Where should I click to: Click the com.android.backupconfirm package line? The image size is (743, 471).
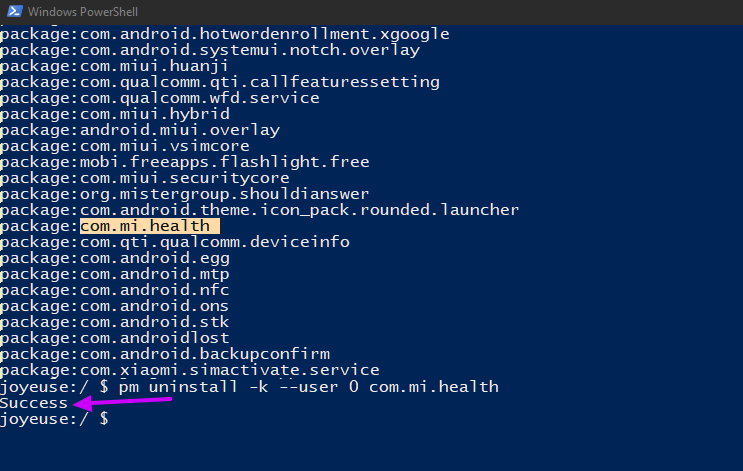click(165, 354)
